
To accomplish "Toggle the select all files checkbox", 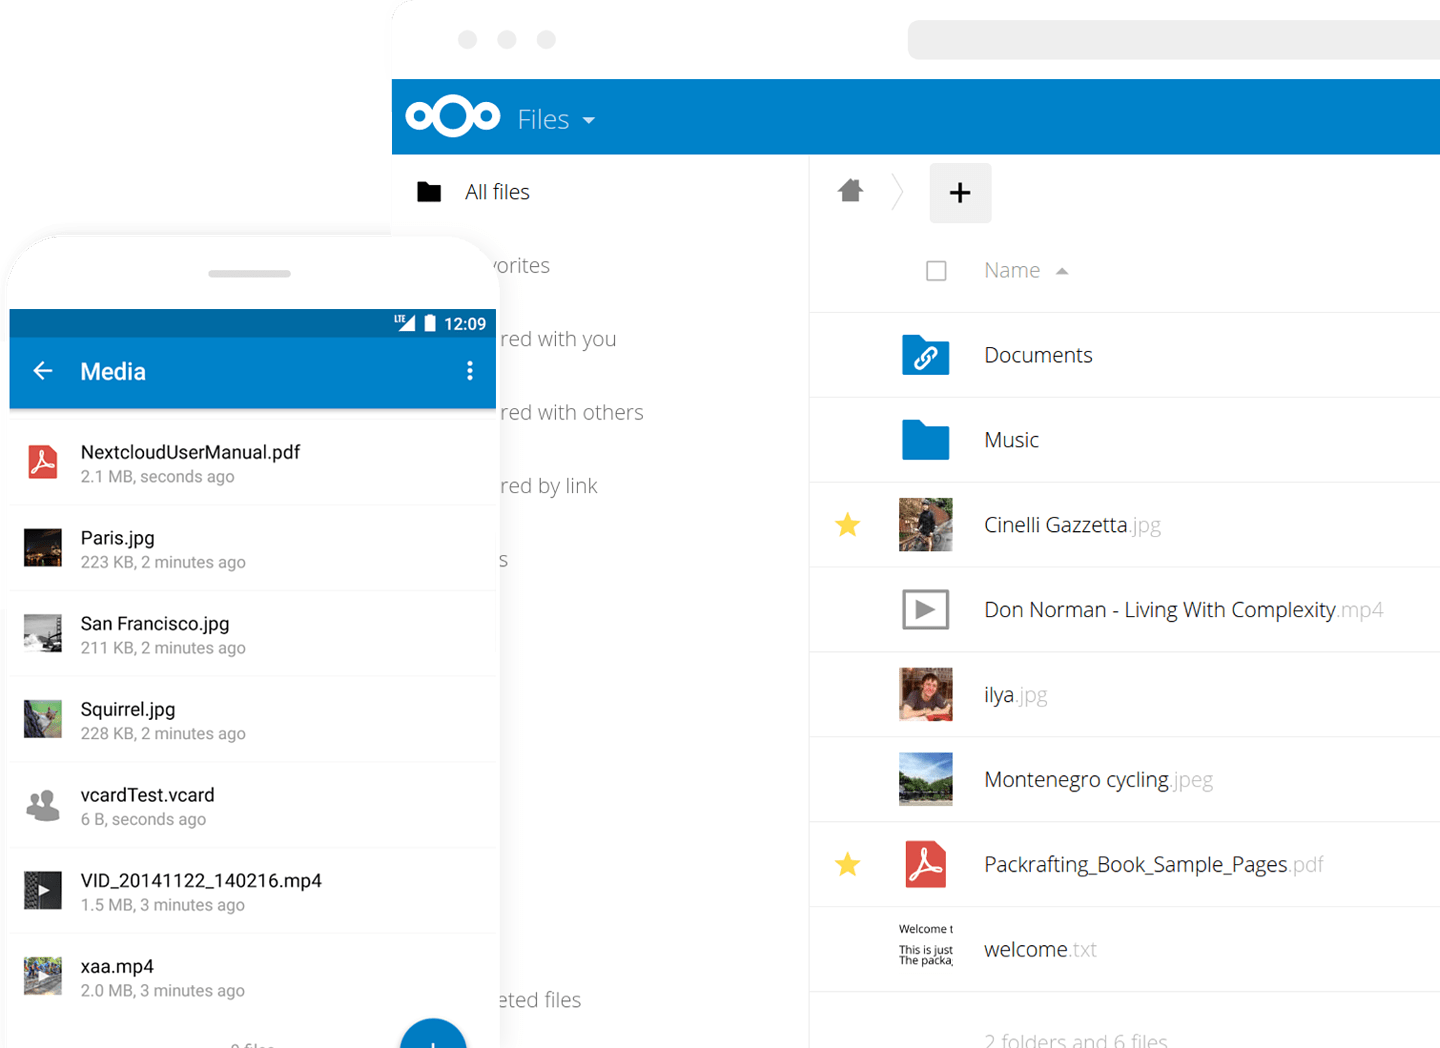I will pos(936,271).
